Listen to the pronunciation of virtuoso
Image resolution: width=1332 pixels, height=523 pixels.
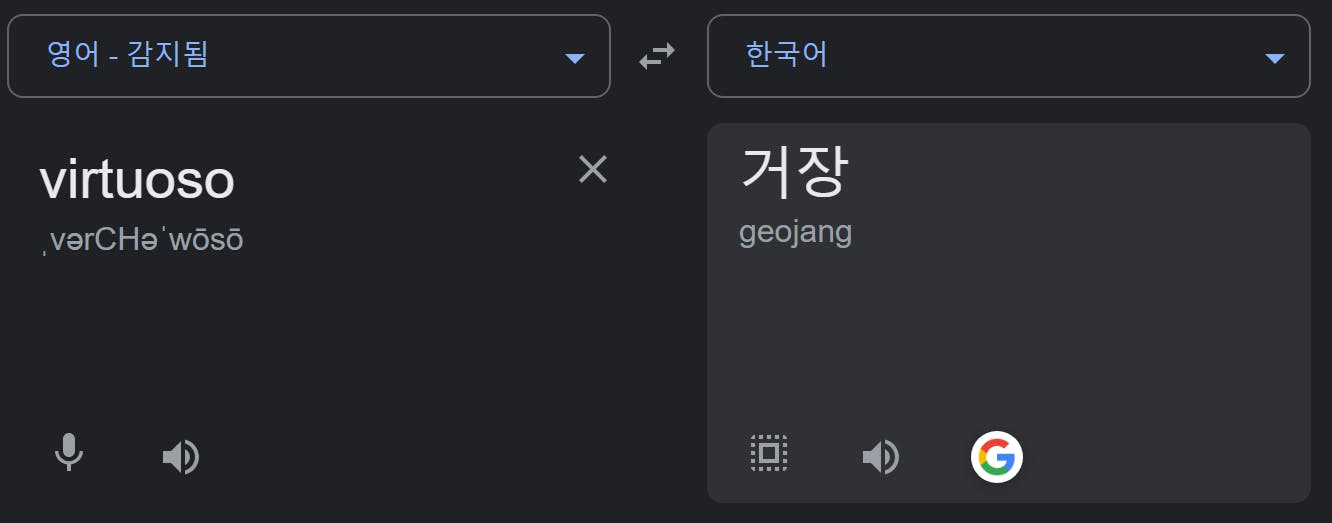(181, 458)
